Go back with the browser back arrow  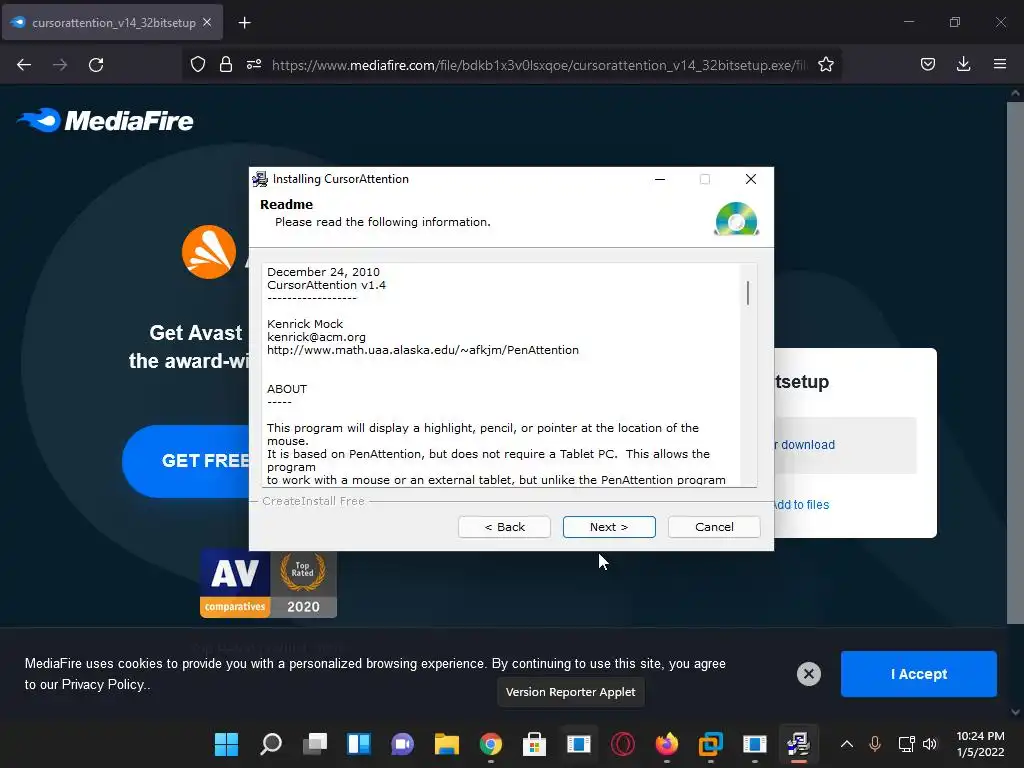click(x=24, y=65)
